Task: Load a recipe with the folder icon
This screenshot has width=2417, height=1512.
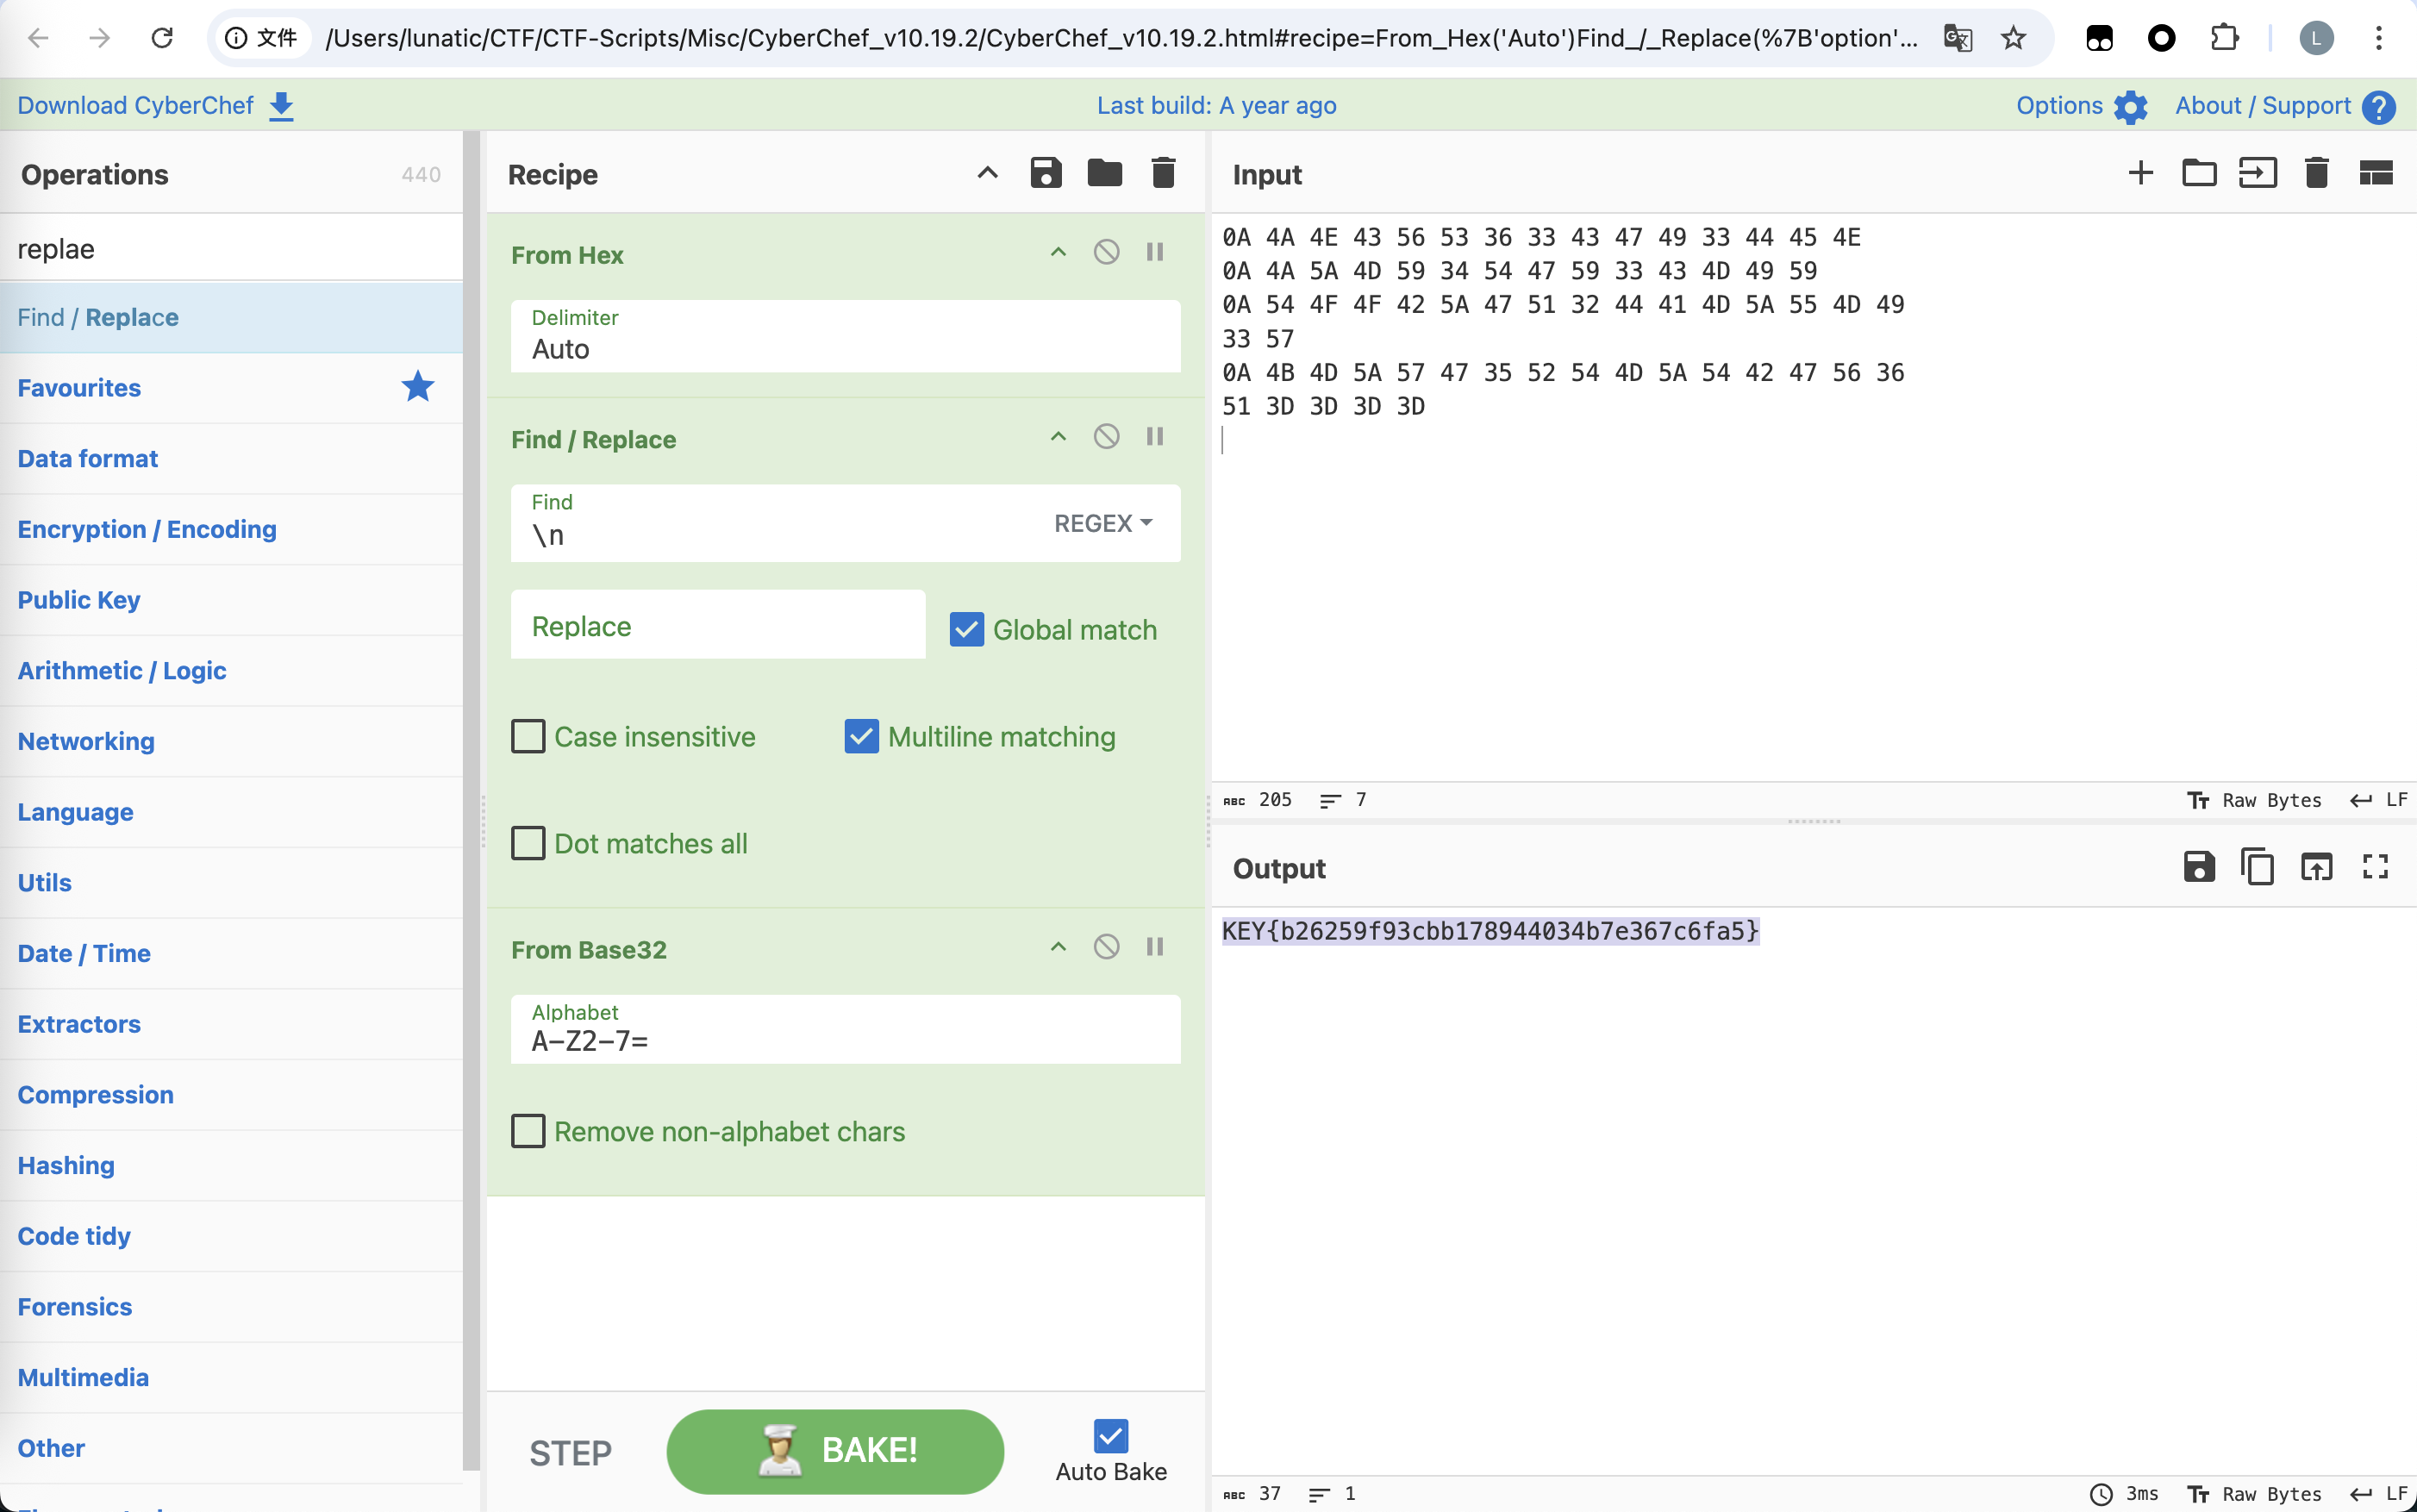Action: (1104, 173)
